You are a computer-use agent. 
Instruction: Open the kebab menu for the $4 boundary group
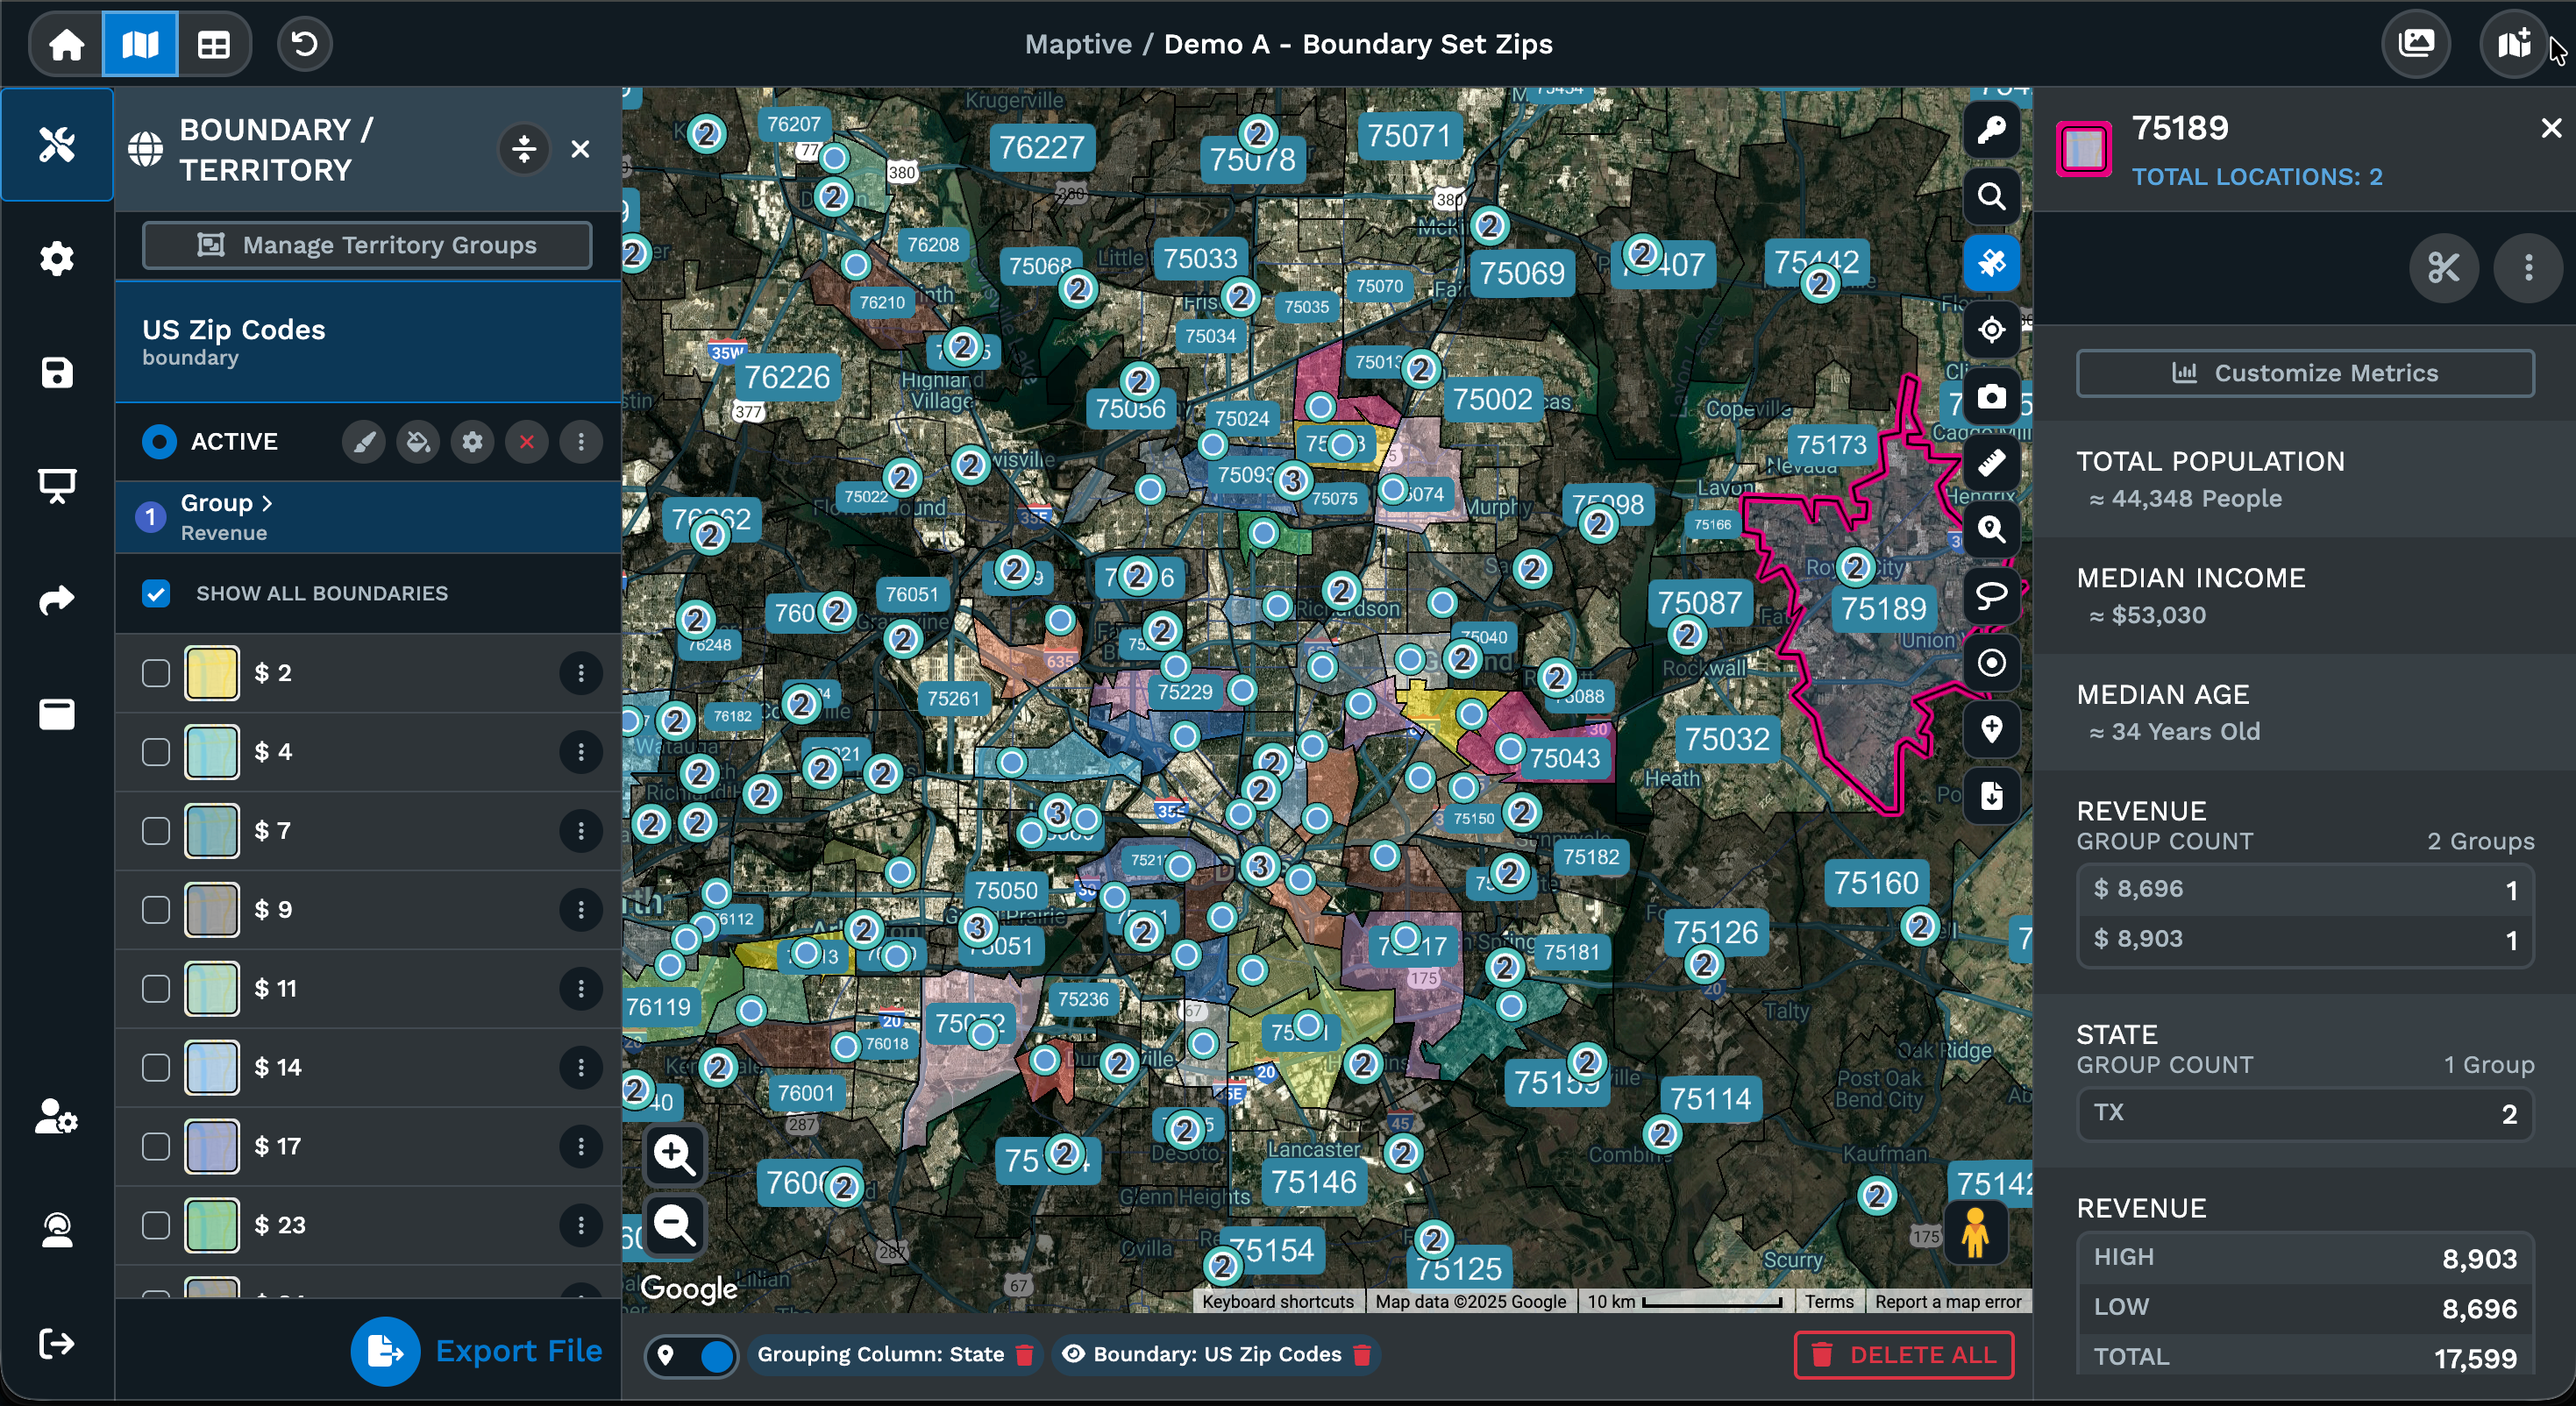tap(580, 752)
